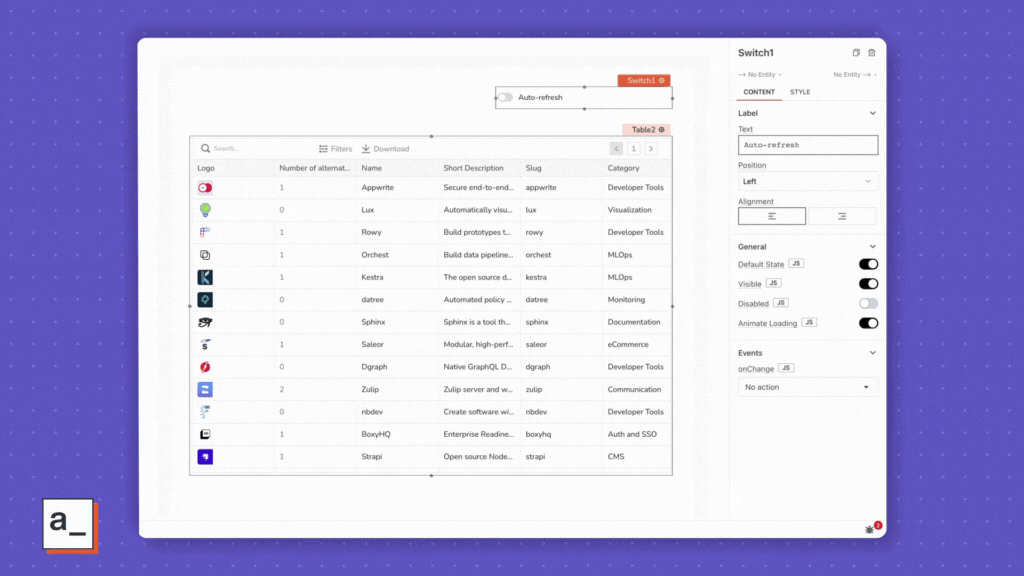The height and width of the screenshot is (576, 1024).
Task: Enable the Disabled property toggle
Action: click(x=868, y=303)
